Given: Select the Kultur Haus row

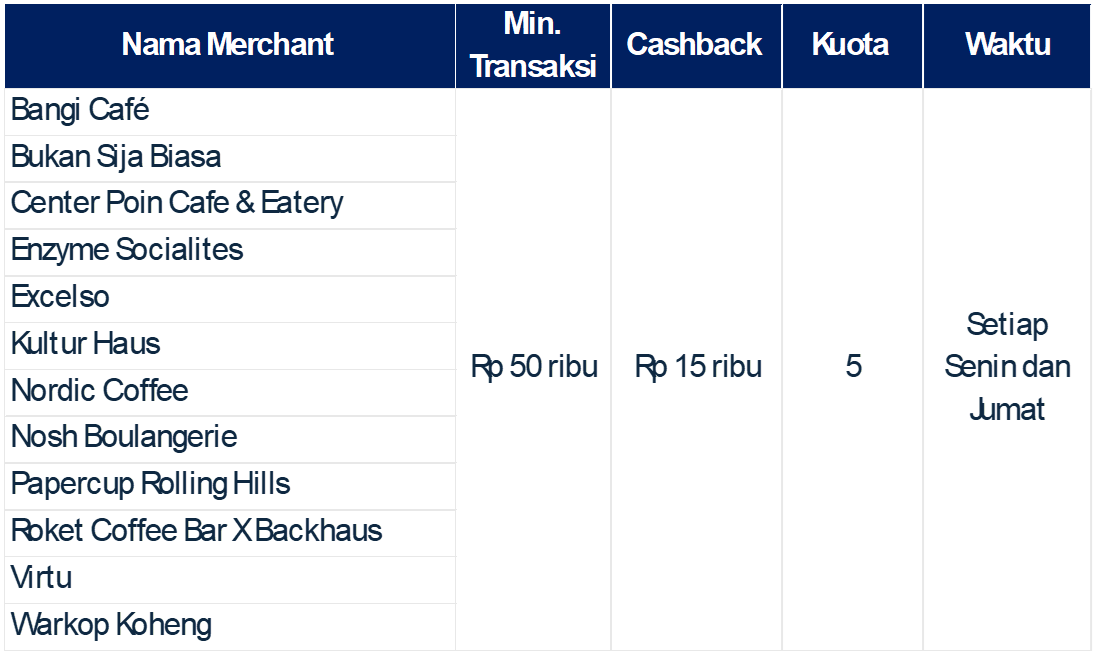Looking at the screenshot, I should coord(86,344).
